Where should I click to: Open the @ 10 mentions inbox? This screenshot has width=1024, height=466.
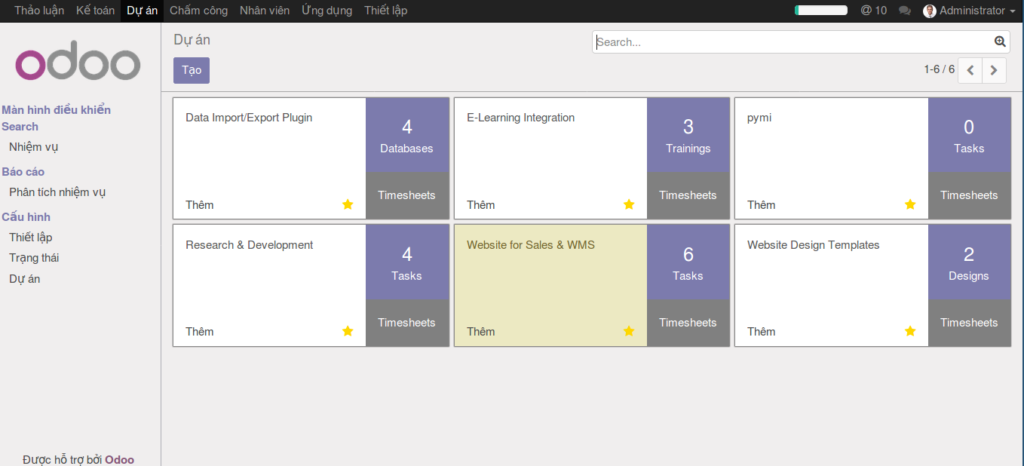[874, 10]
